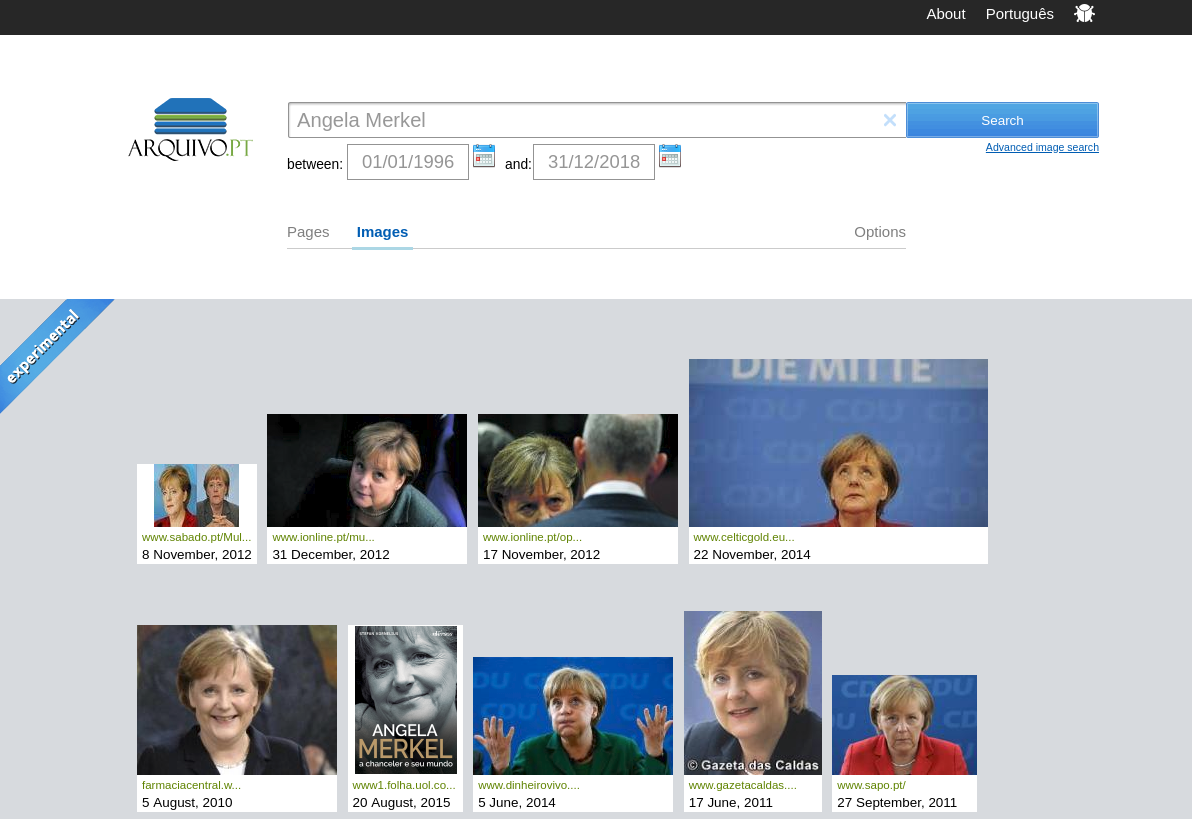Click the bug report icon
This screenshot has width=1192, height=819.
(1084, 14)
